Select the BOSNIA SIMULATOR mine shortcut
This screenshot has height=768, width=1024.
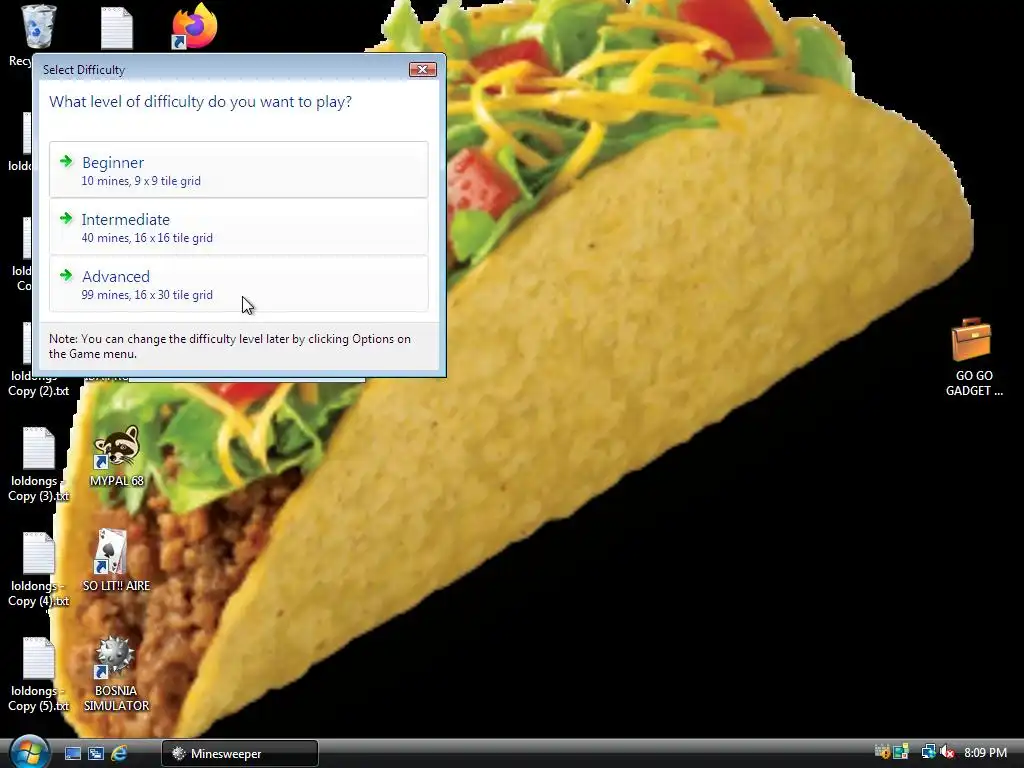pyautogui.click(x=116, y=673)
